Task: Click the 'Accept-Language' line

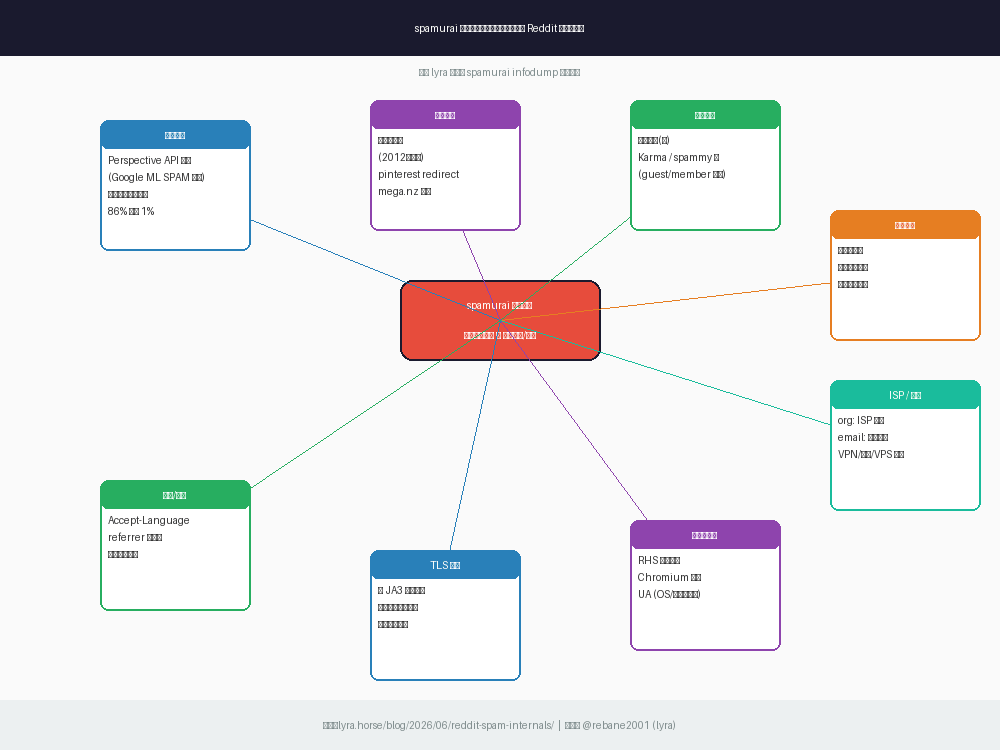Action: coord(149,520)
